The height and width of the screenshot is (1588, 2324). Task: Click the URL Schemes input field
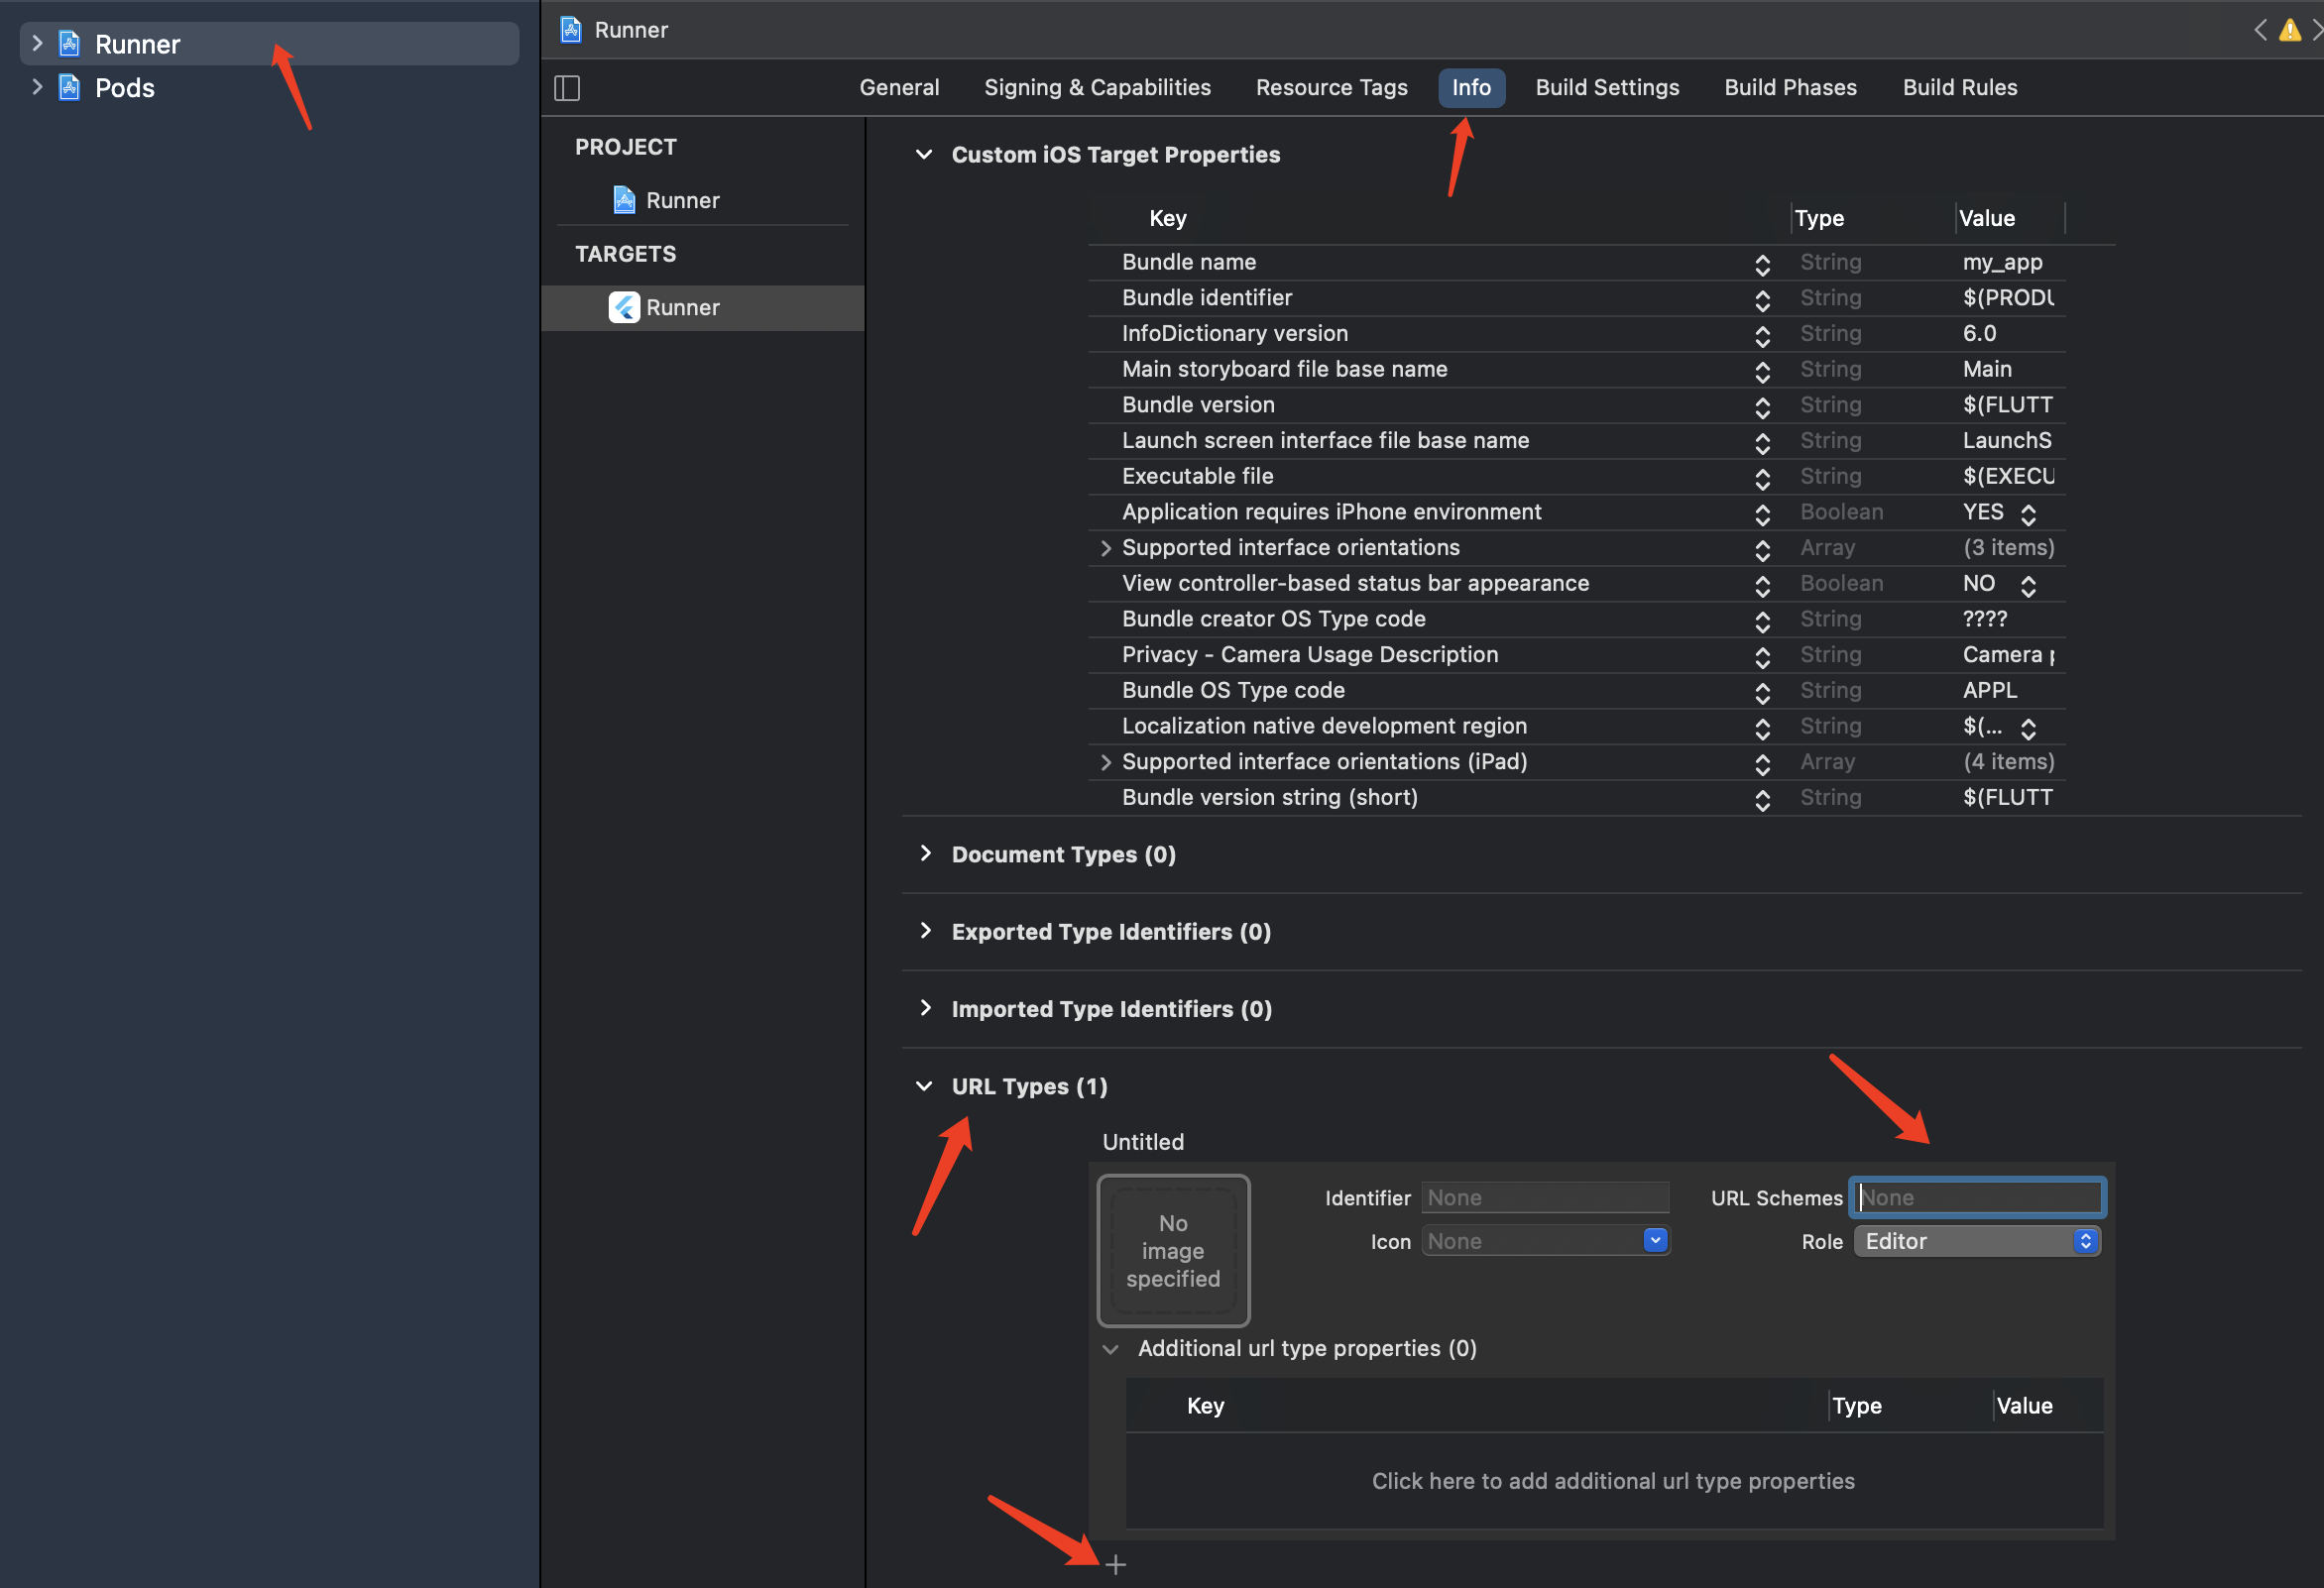click(x=1977, y=1197)
